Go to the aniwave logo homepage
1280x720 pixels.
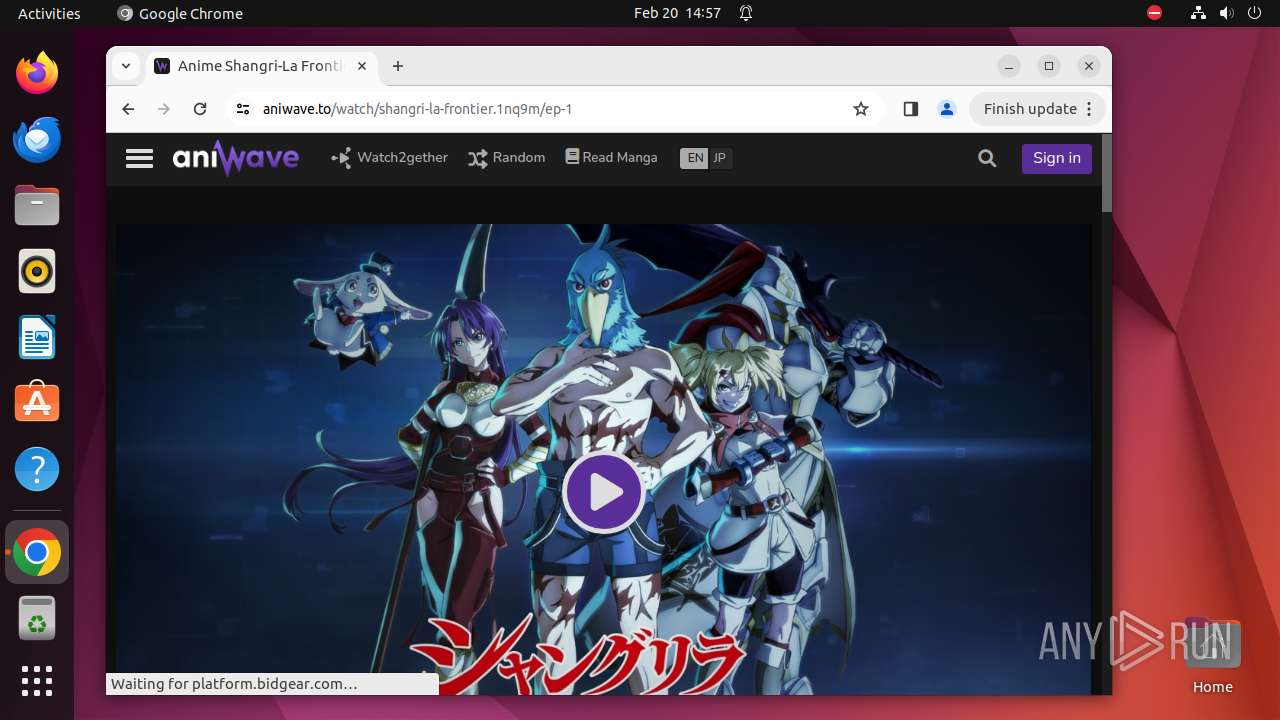(x=235, y=158)
